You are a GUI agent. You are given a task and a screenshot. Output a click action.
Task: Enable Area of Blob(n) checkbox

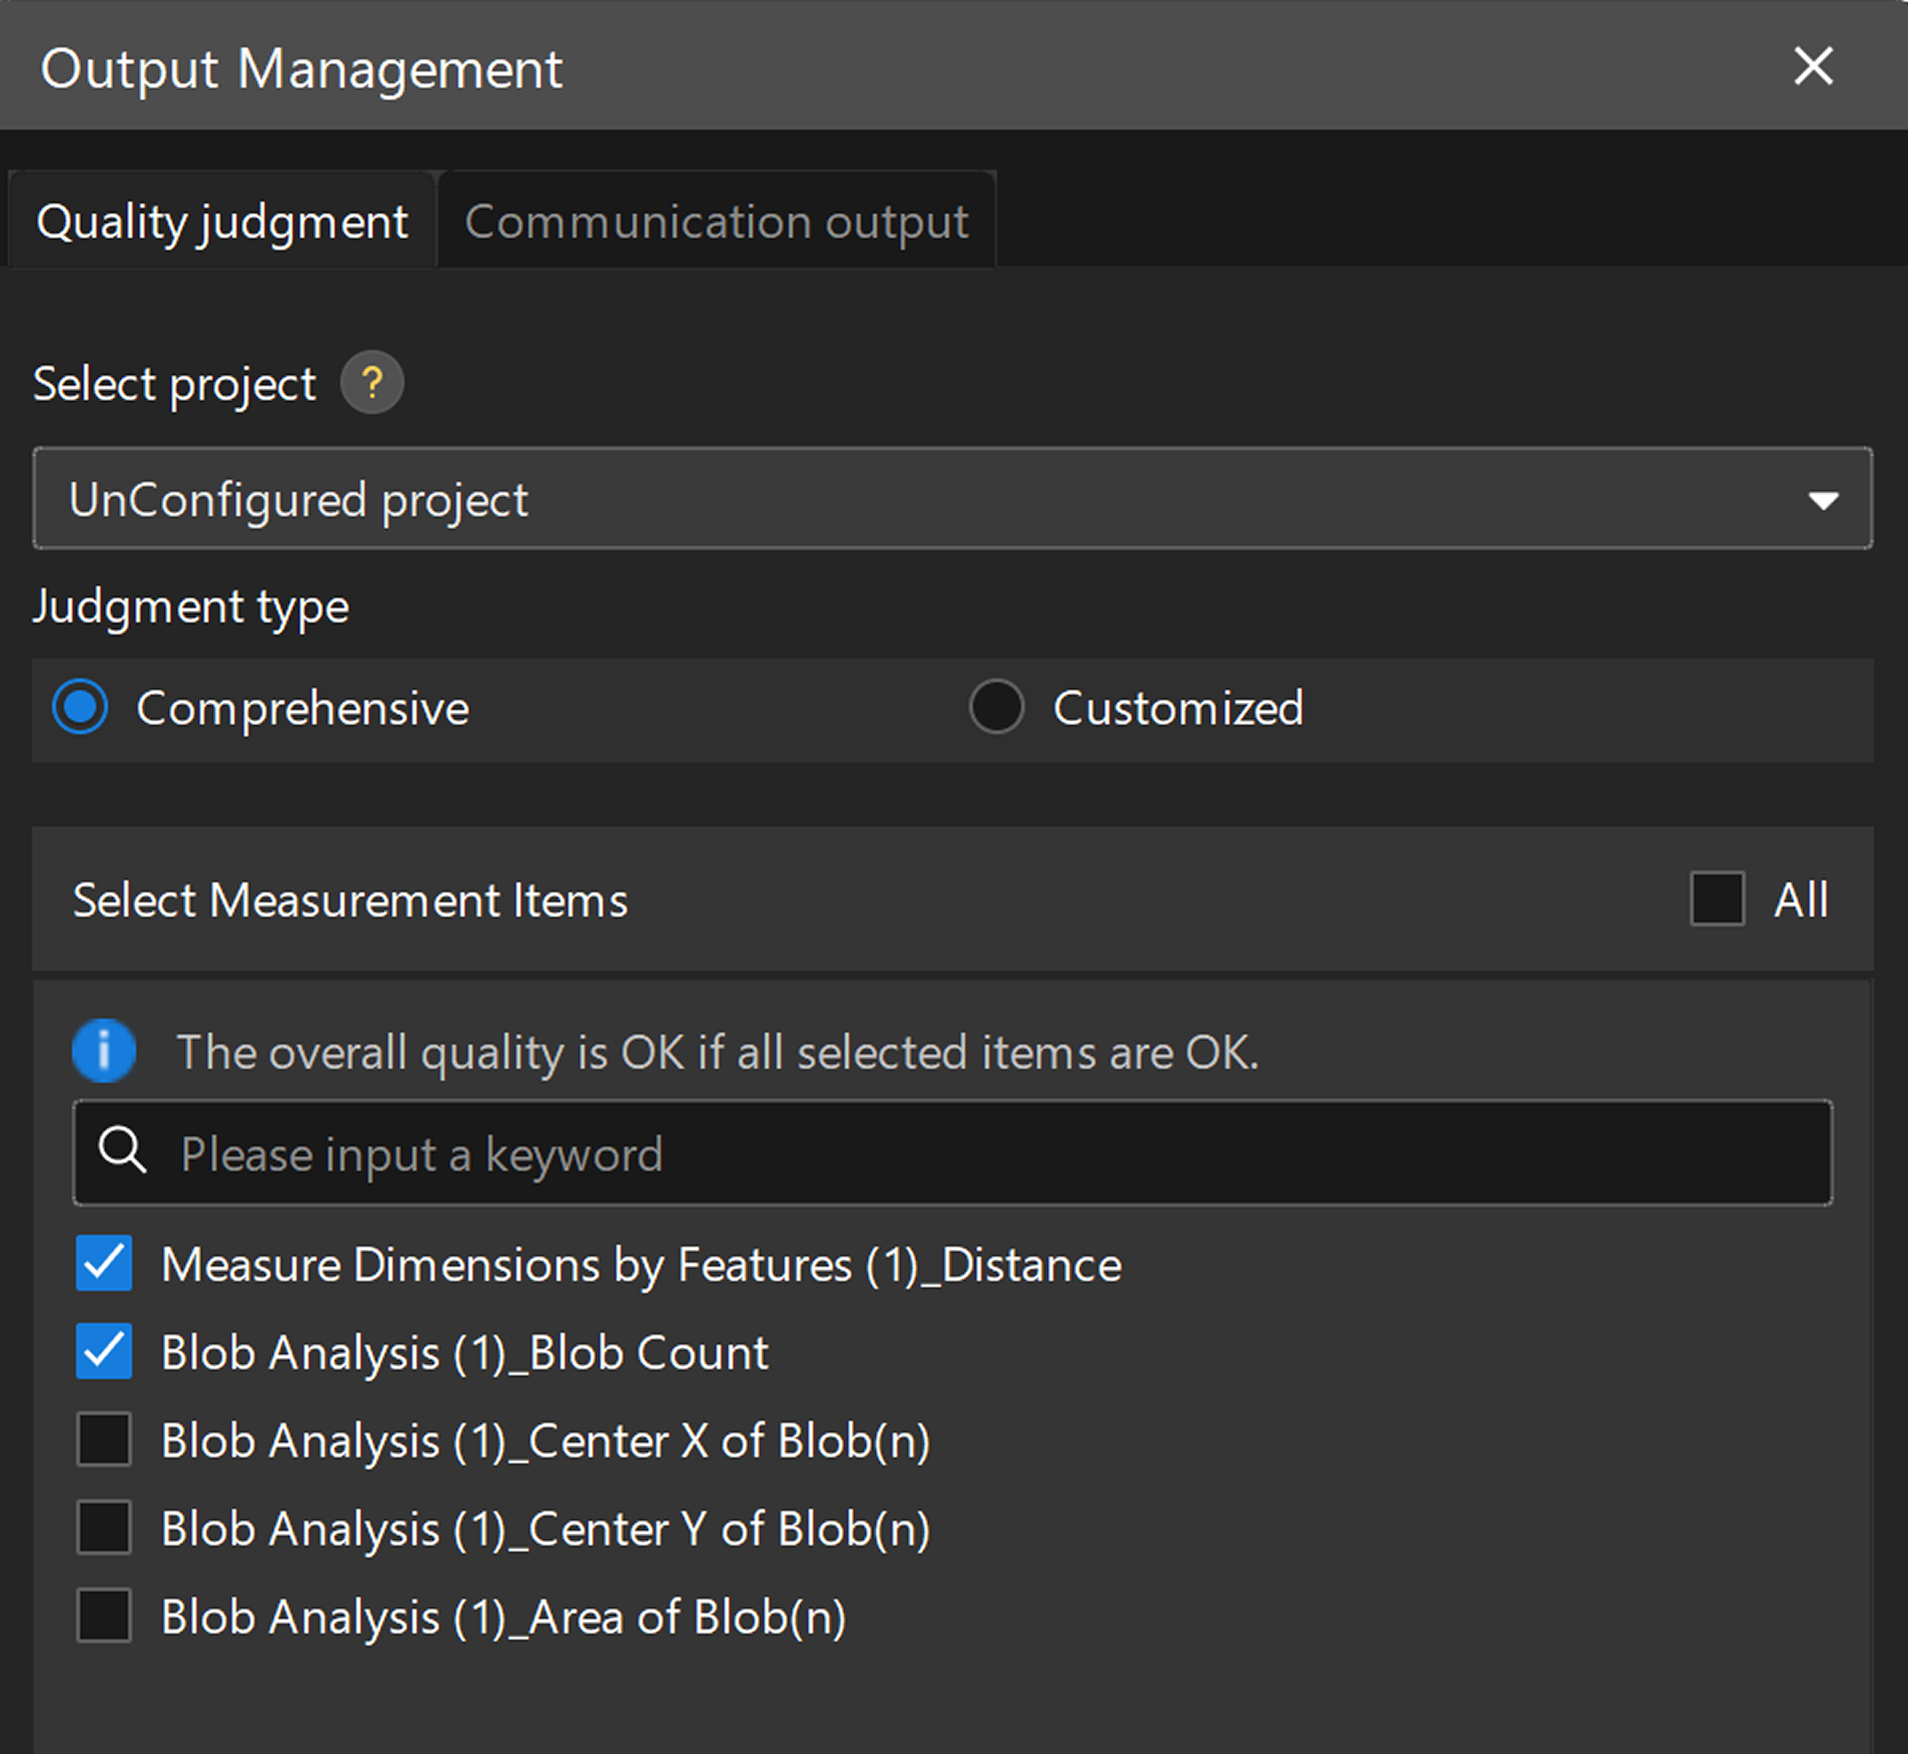[x=104, y=1616]
